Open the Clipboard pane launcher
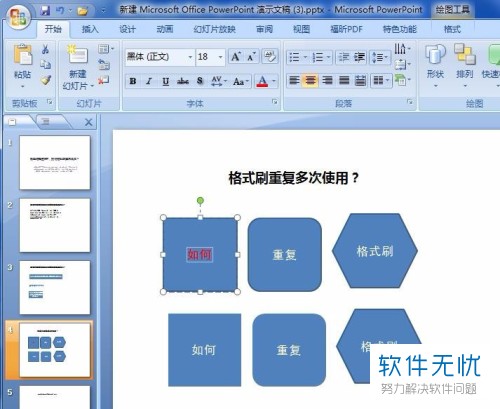The image size is (500, 409). pyautogui.click(x=49, y=102)
